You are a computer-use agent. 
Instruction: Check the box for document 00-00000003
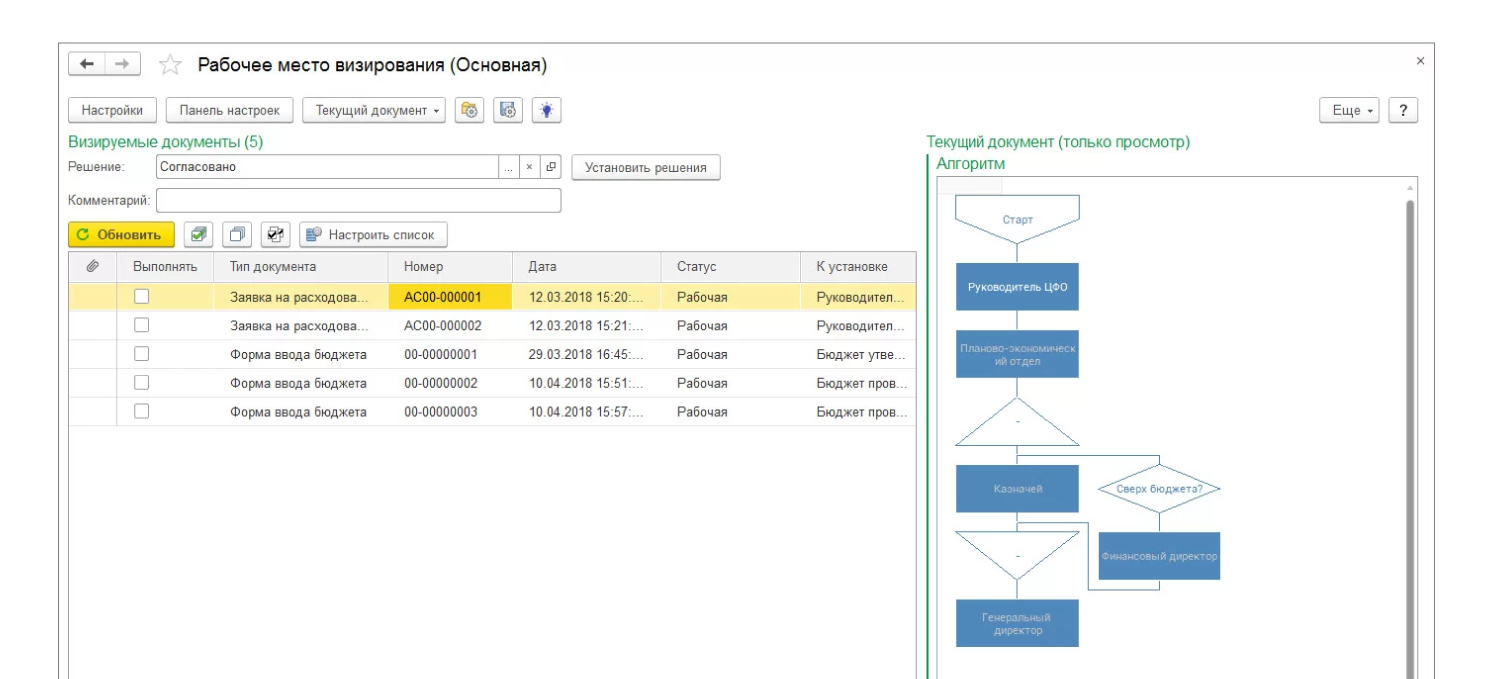pyautogui.click(x=142, y=411)
